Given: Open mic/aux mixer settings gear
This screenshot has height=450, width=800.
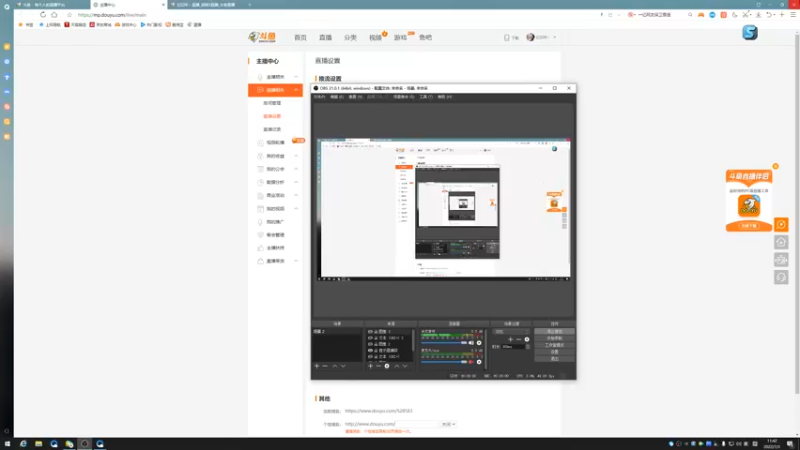Looking at the screenshot, I should point(479,362).
